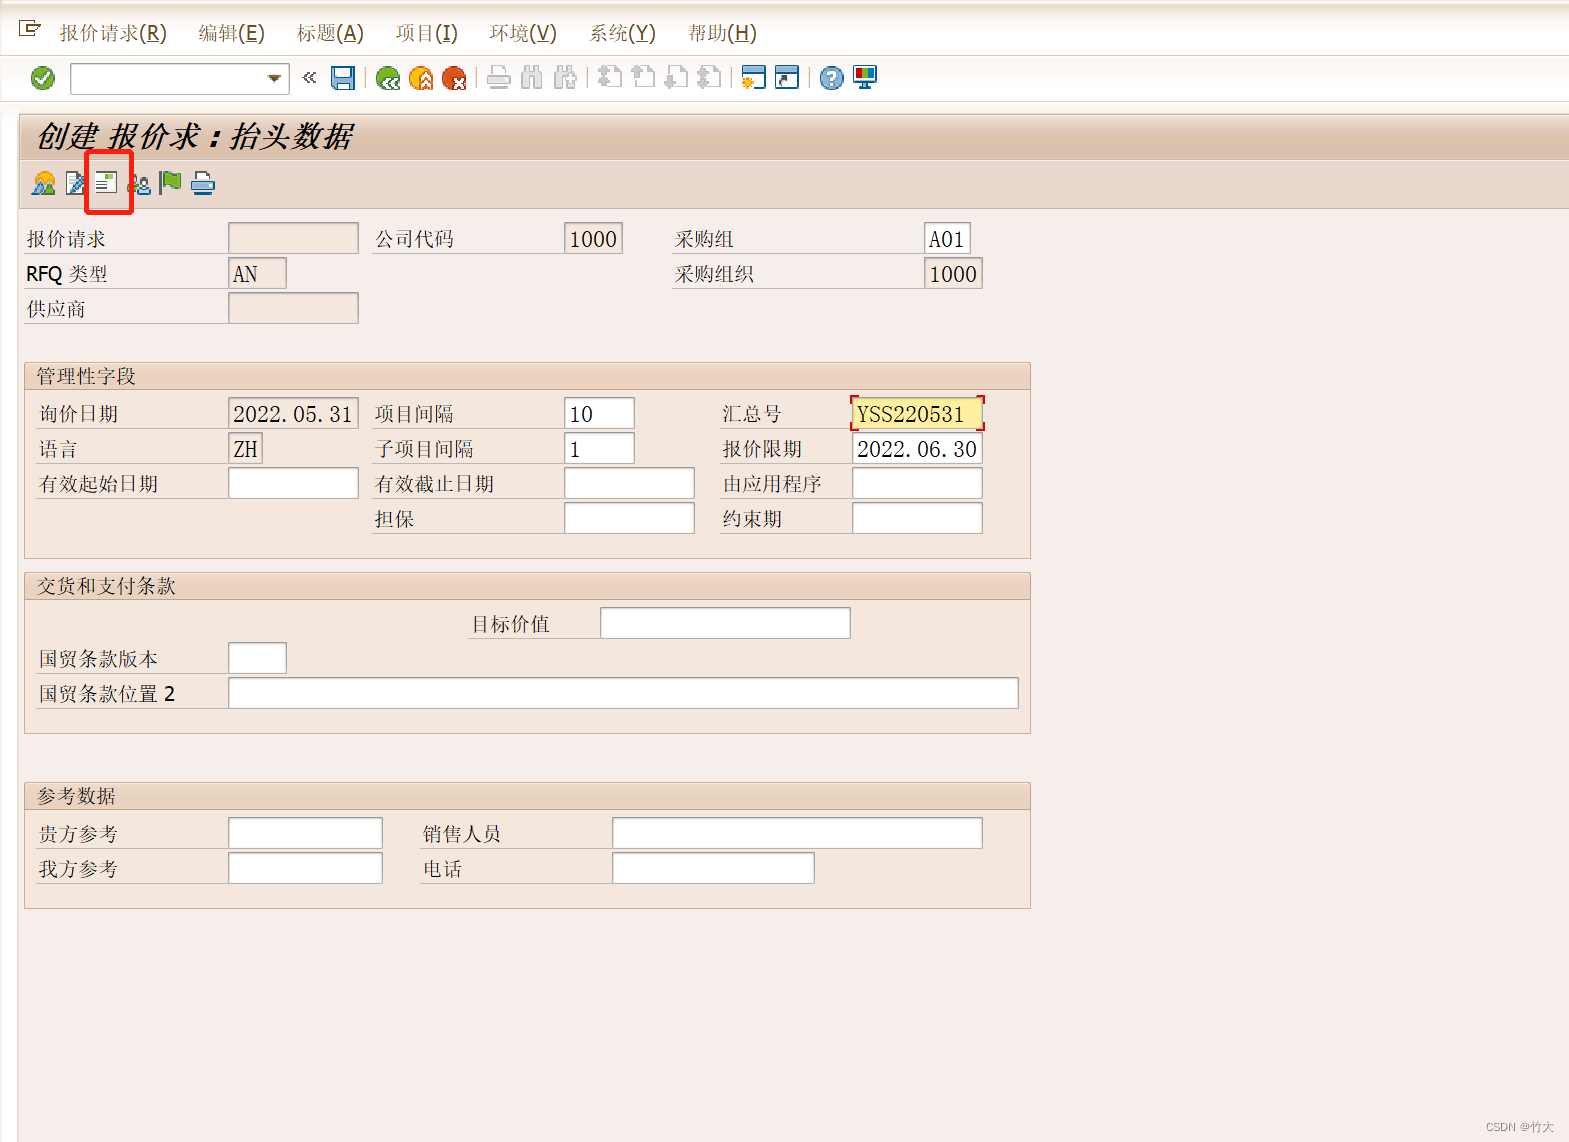Click the 采购组织 field containing 1000

(x=953, y=274)
